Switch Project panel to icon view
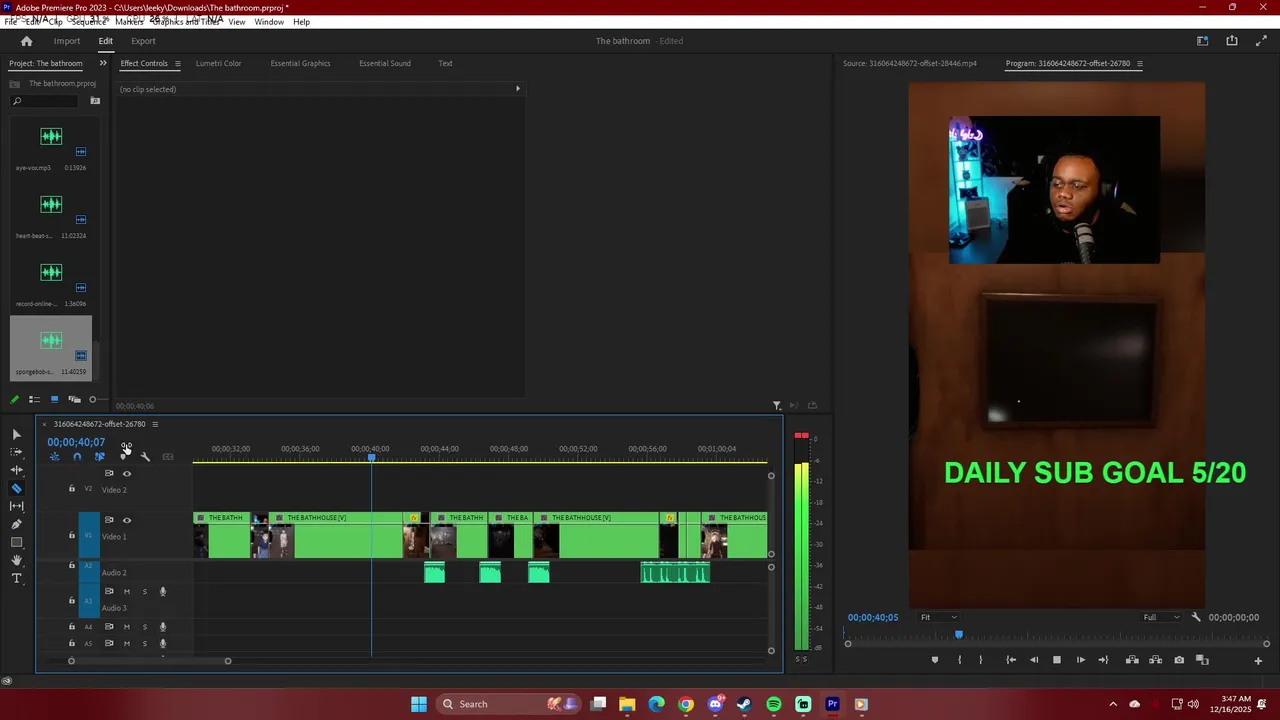 [x=54, y=400]
